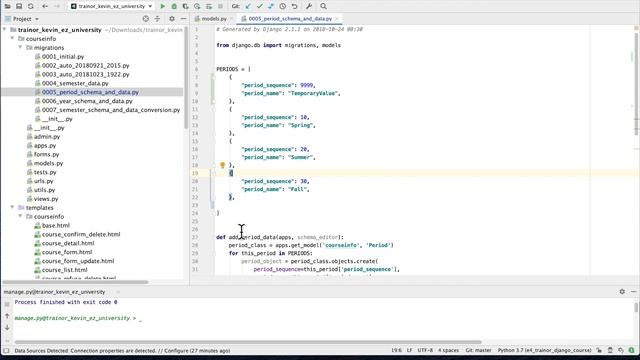This screenshot has height=360, width=640.
Task: Click LF line separator in status bar
Action: pos(409,350)
